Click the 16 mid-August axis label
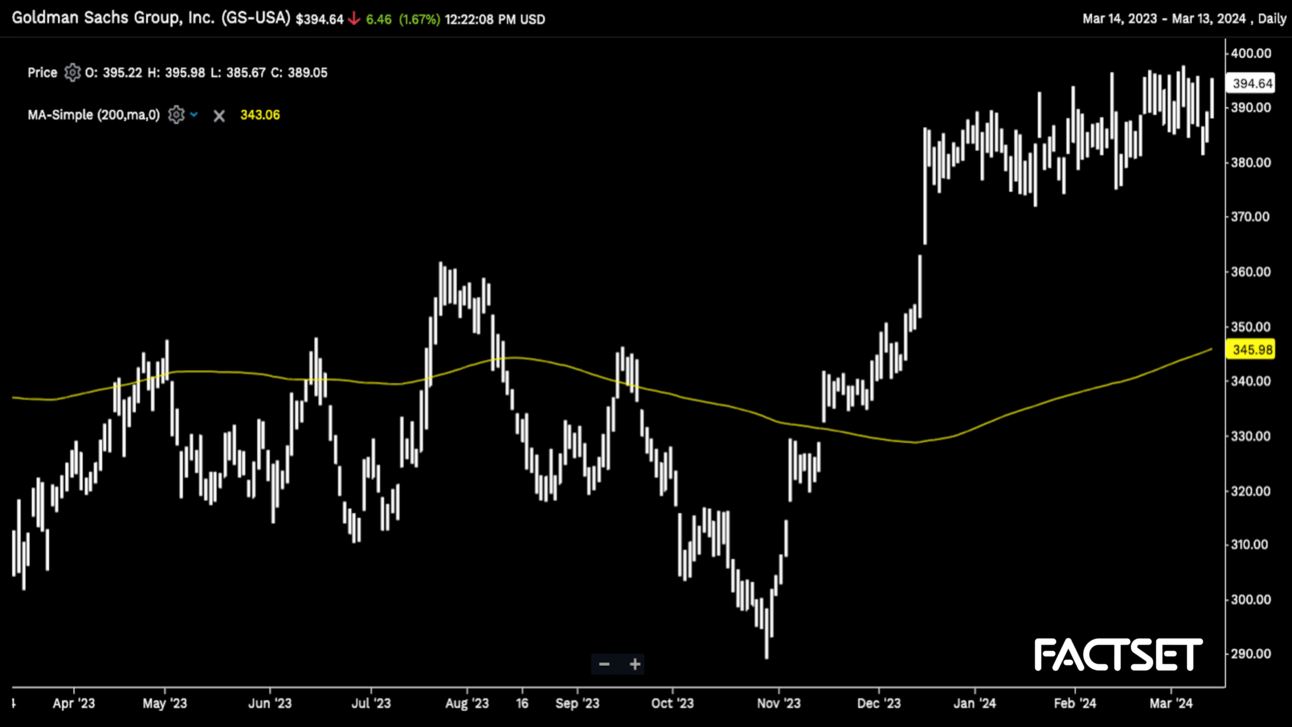 point(522,703)
